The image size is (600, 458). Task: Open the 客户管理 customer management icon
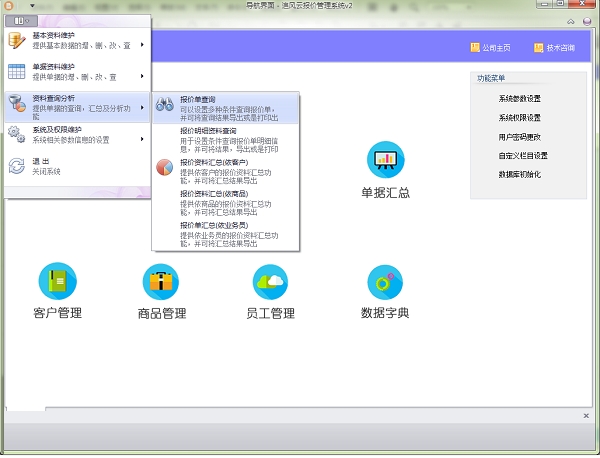click(x=57, y=283)
